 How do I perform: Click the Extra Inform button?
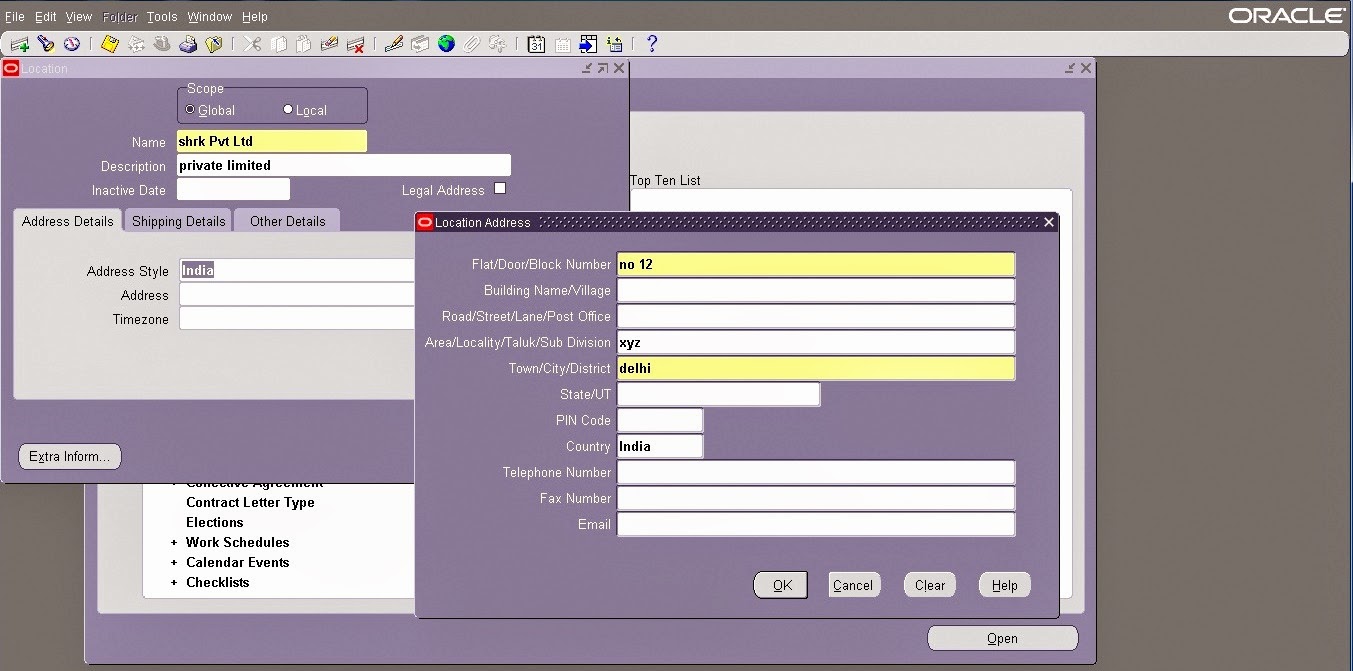(68, 456)
